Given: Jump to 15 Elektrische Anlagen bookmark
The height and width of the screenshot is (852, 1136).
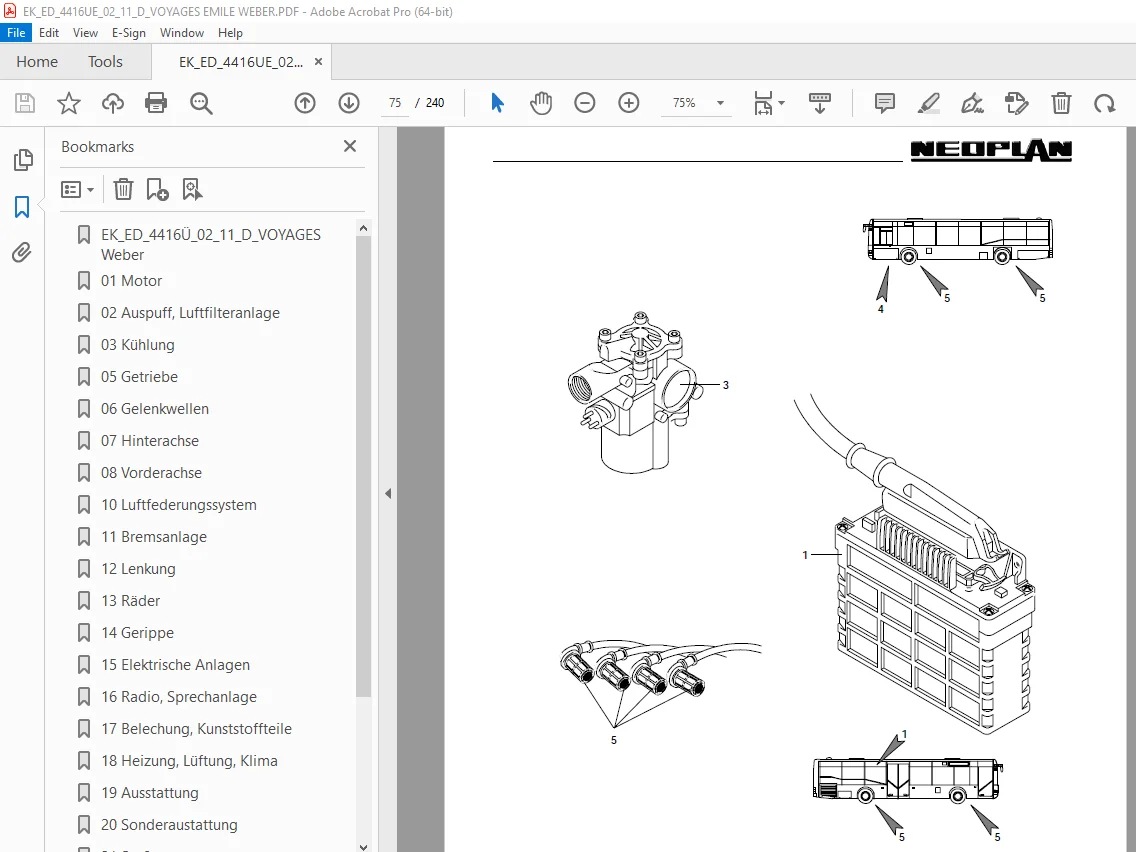Looking at the screenshot, I should 175,664.
